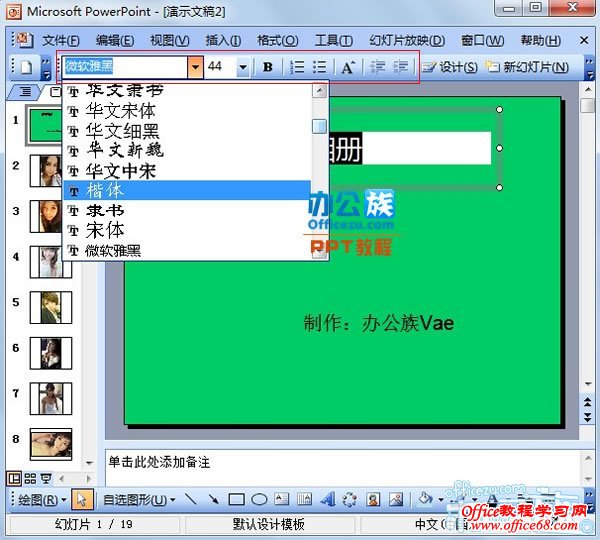Switch to the outline tab in the left pane

[25, 91]
